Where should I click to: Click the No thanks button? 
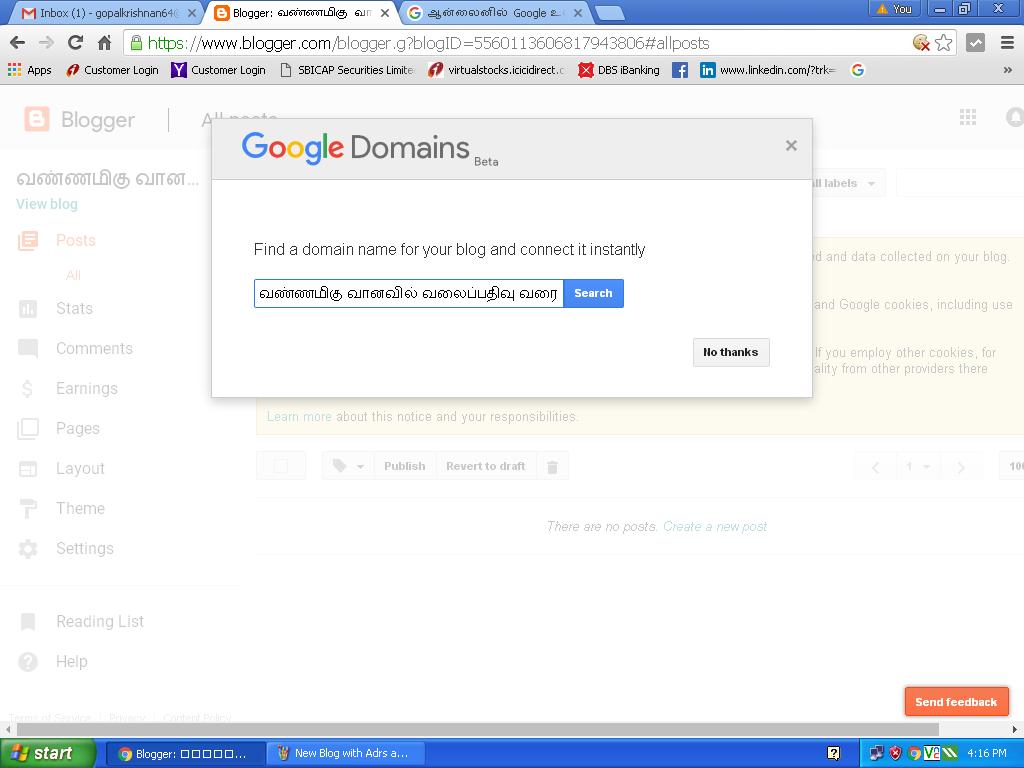click(731, 352)
